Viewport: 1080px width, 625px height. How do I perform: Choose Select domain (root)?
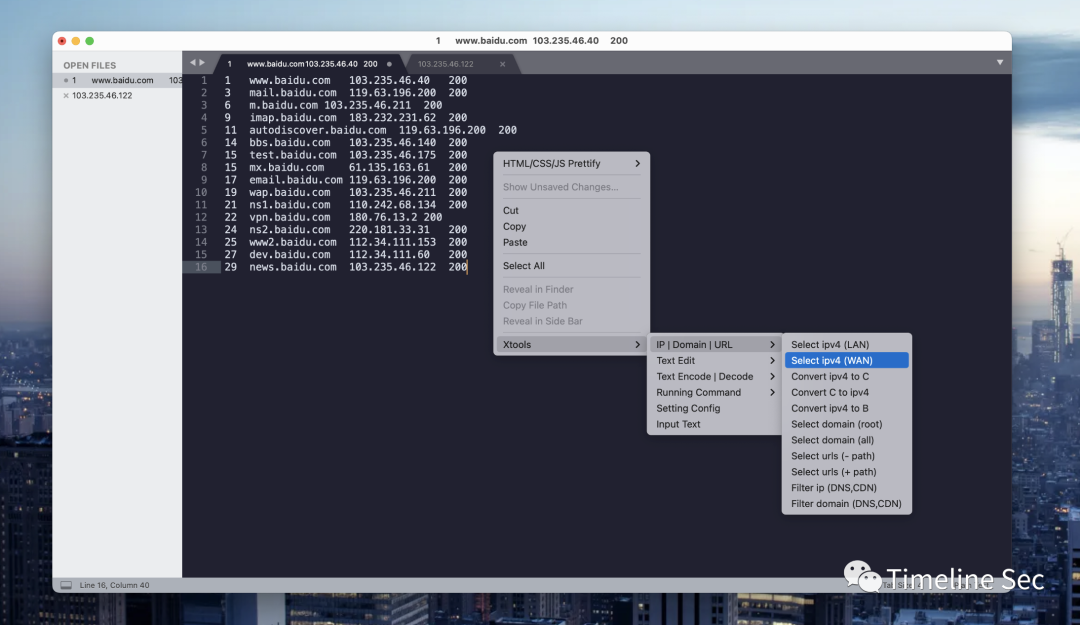847,424
